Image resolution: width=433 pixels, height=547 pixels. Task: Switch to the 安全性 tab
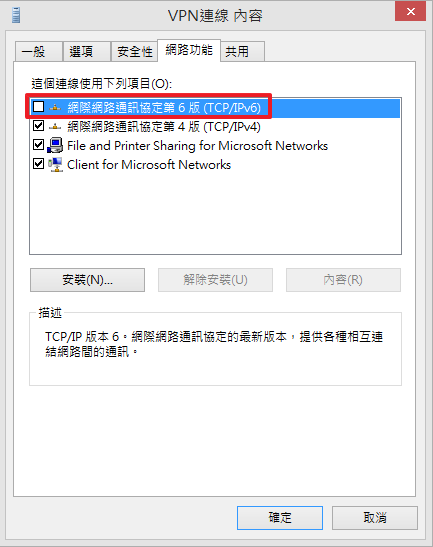(135, 52)
